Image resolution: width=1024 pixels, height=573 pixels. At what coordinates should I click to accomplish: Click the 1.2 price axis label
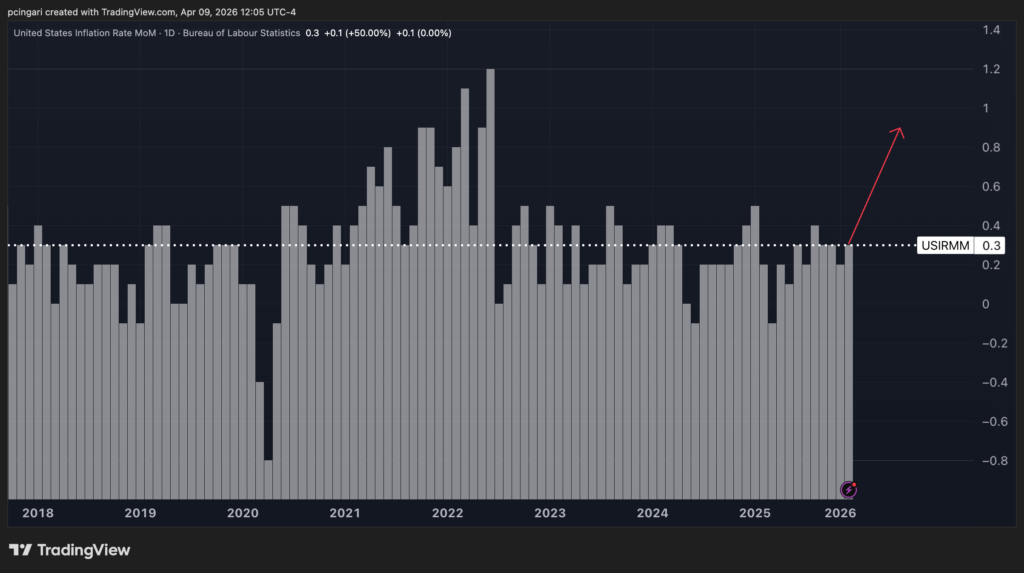[991, 69]
